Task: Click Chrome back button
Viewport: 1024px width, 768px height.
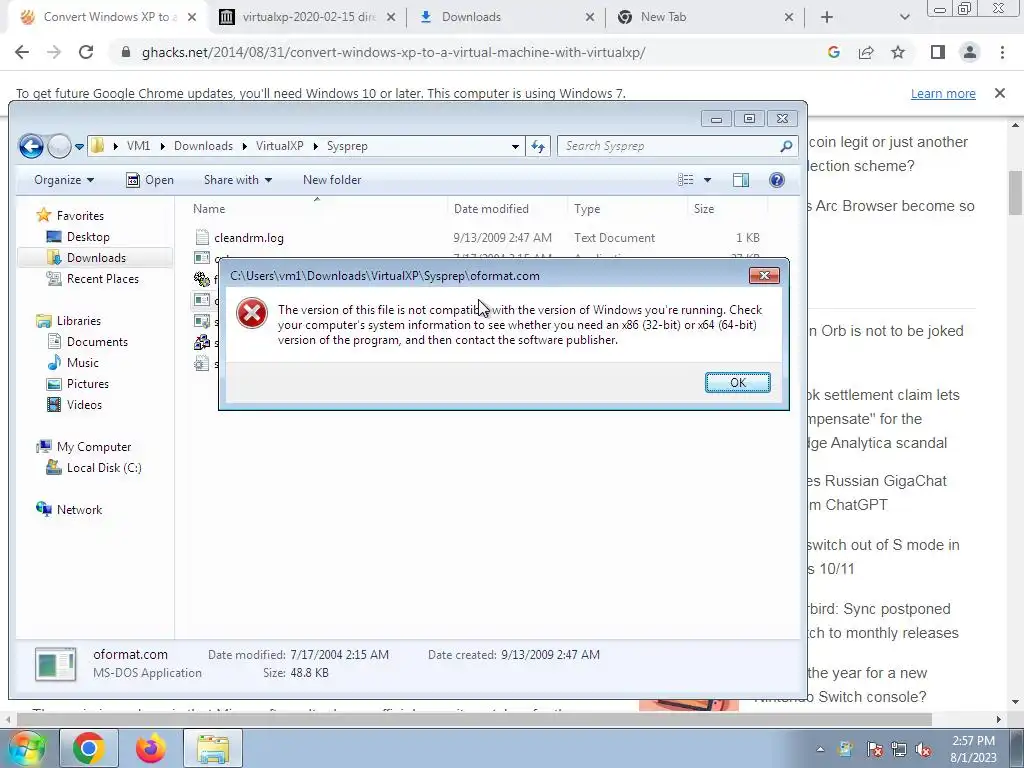Action: pyautogui.click(x=22, y=53)
